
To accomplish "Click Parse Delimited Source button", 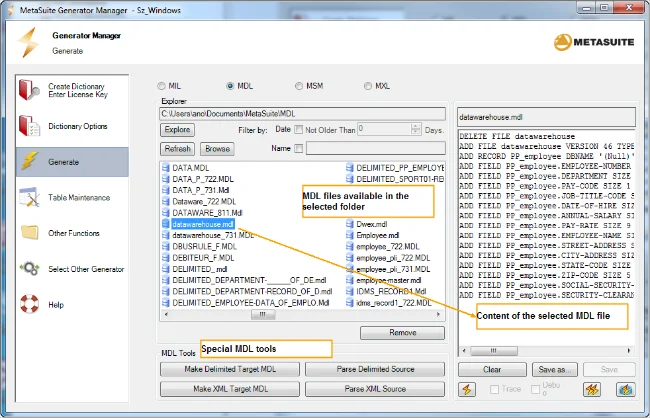I will 375,369.
